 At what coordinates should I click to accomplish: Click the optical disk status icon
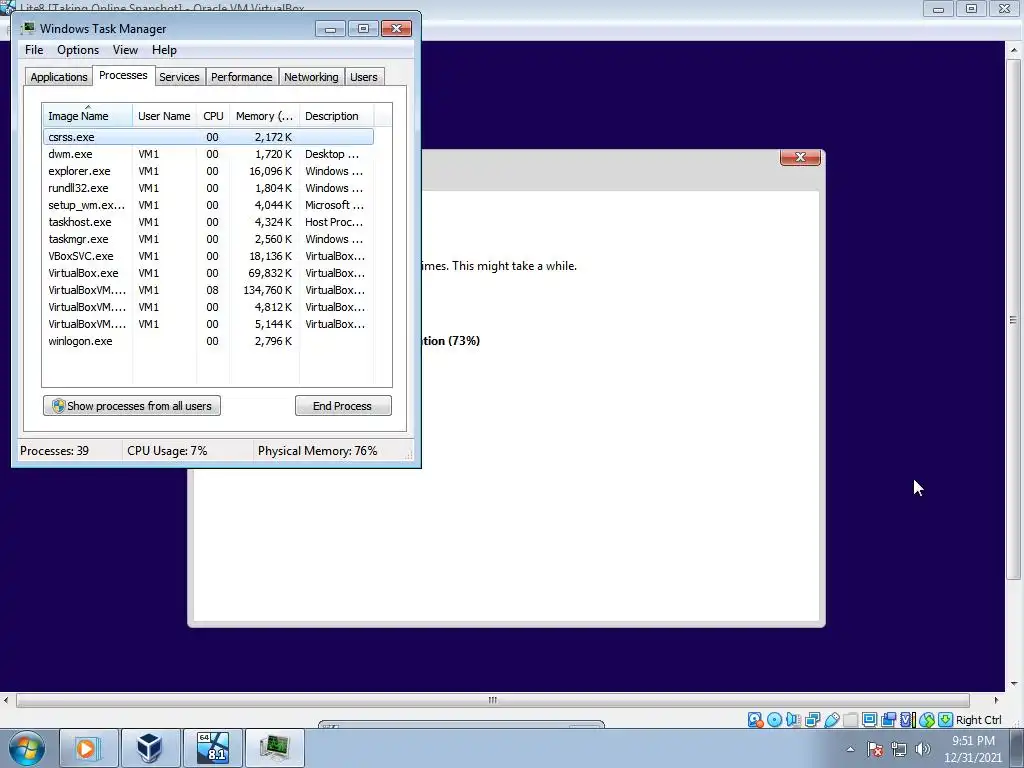tap(775, 720)
